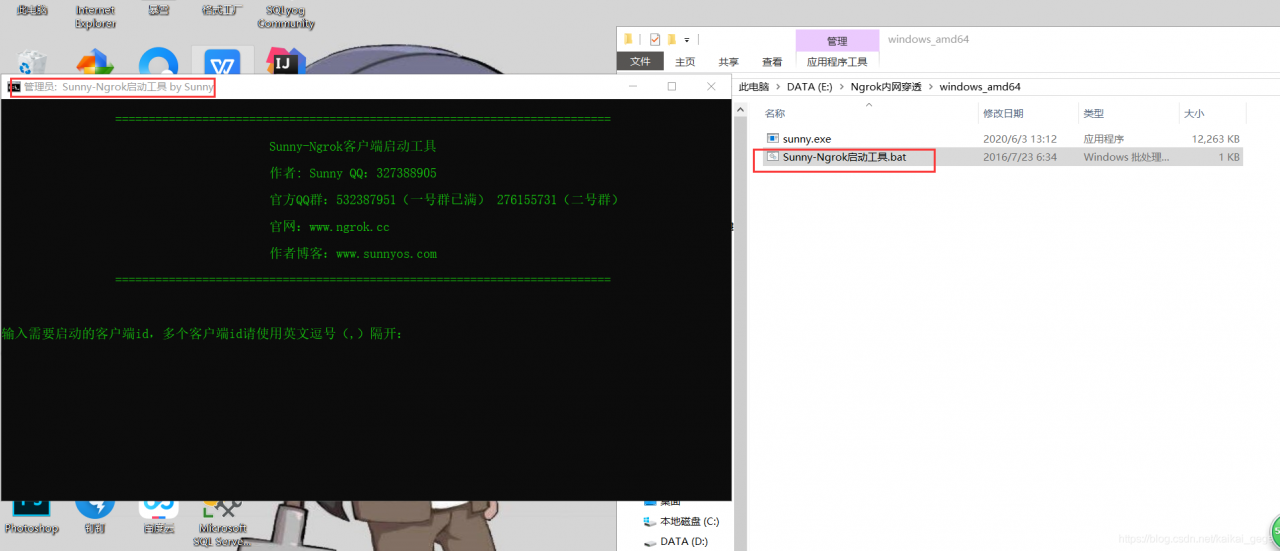Open the Internet Explorer desktop shortcut
Image resolution: width=1280 pixels, height=551 pixels.
click(x=95, y=16)
